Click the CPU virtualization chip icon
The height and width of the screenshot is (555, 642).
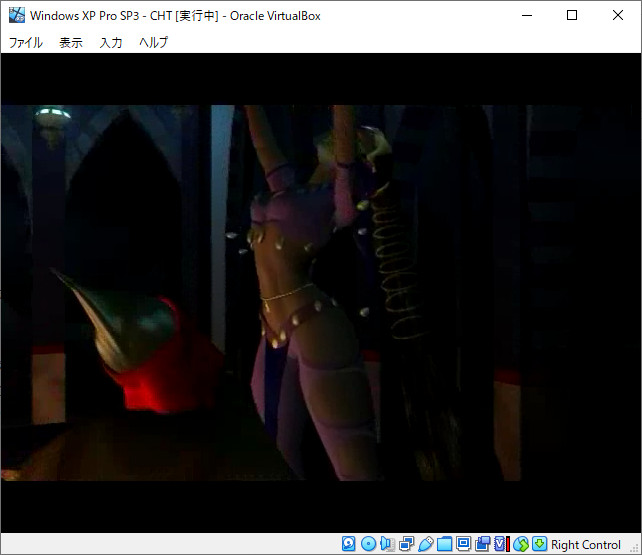[x=502, y=544]
